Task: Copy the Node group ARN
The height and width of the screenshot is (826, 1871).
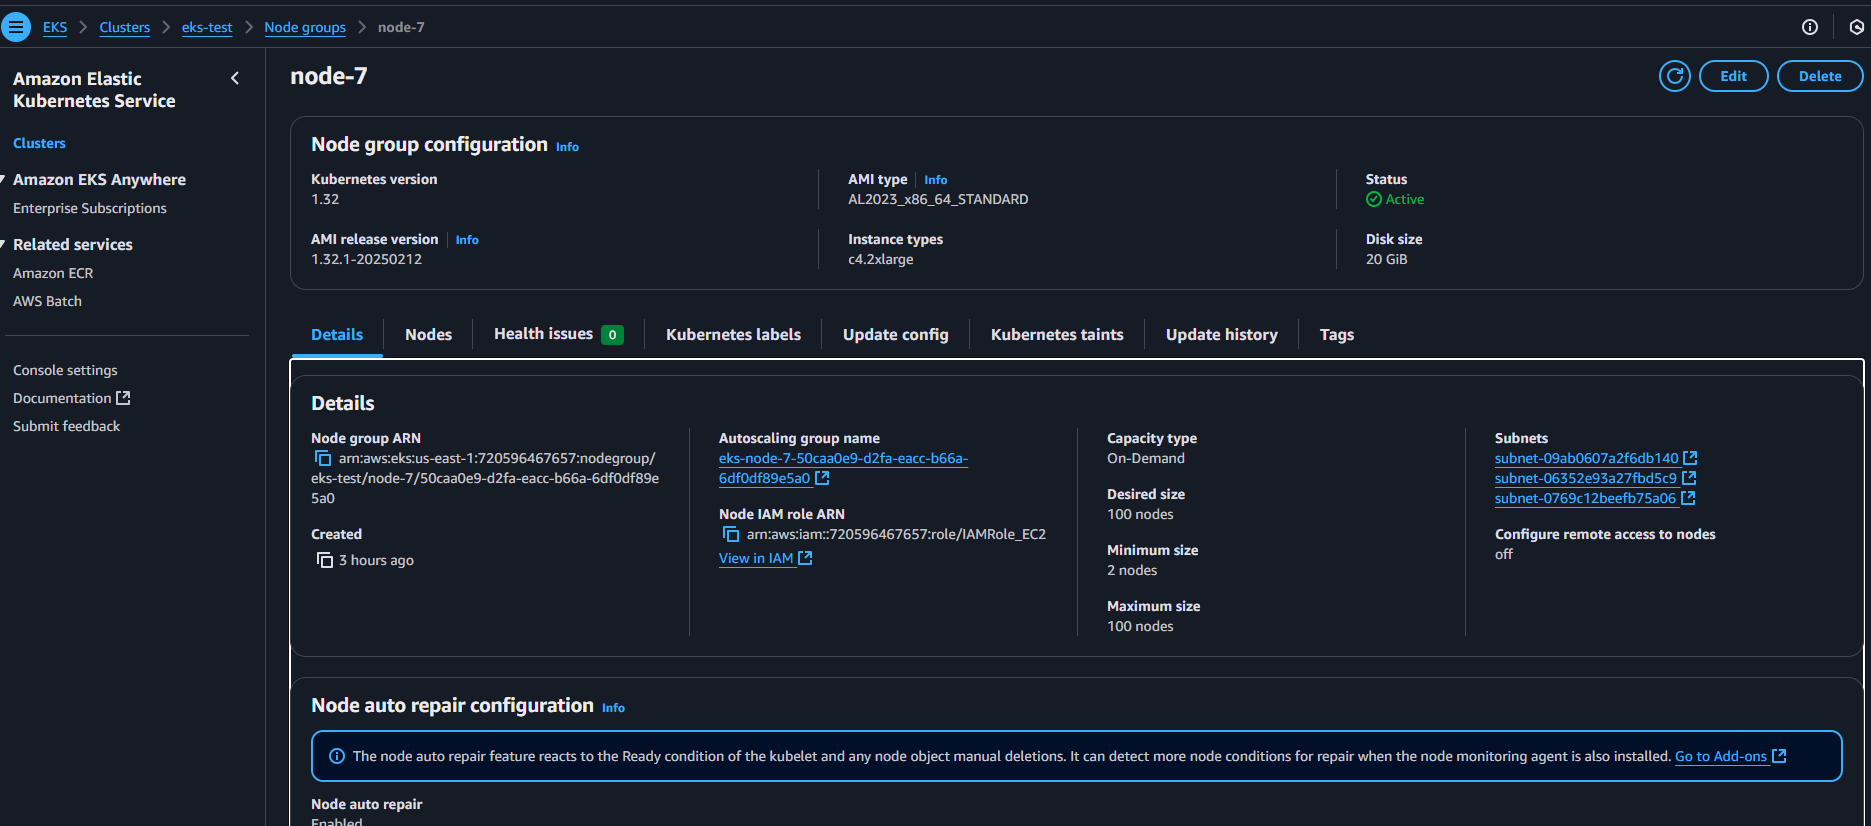Action: (323, 458)
